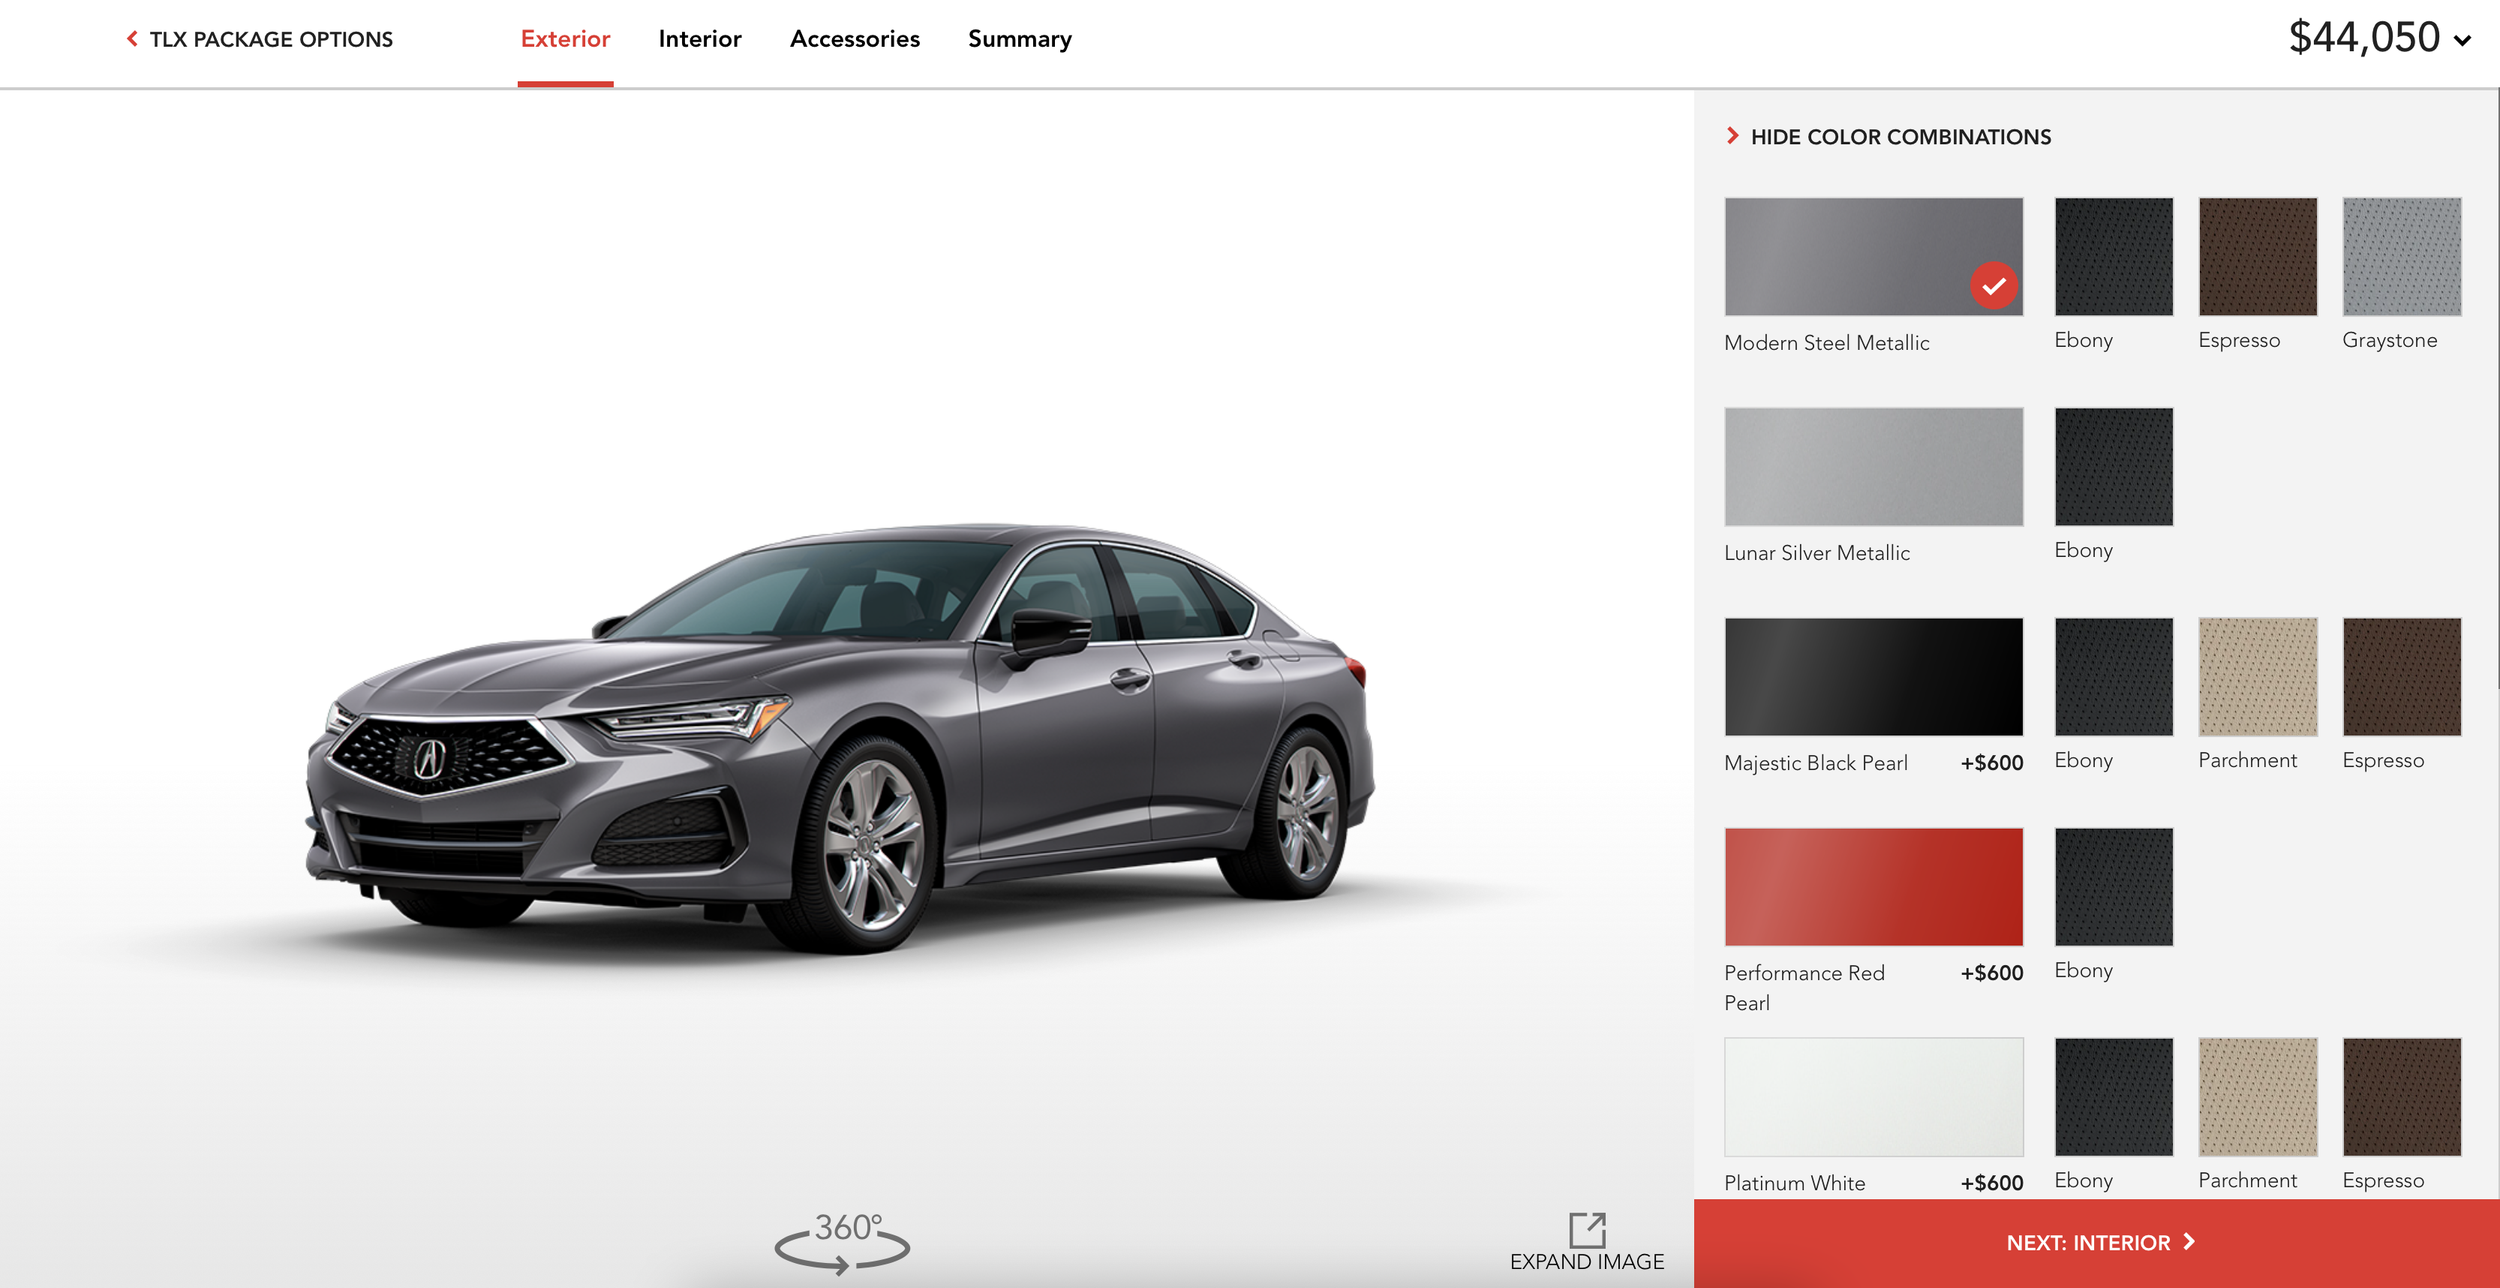Screen dimensions: 2500x1288
Task: Collapse the Hide Color Combinations section
Action: [1889, 137]
